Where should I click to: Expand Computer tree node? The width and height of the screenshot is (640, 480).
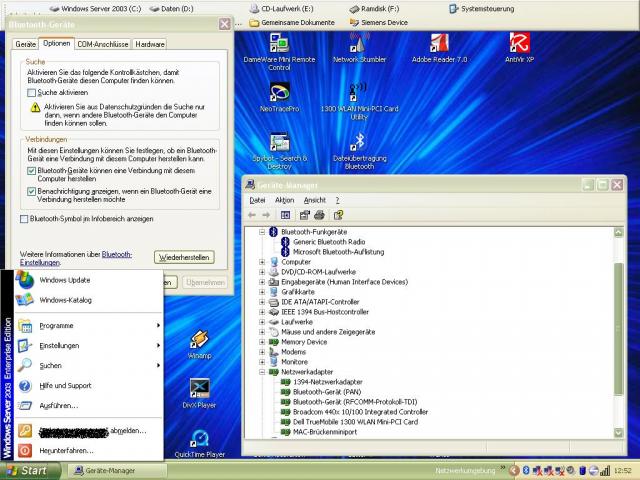[262, 262]
